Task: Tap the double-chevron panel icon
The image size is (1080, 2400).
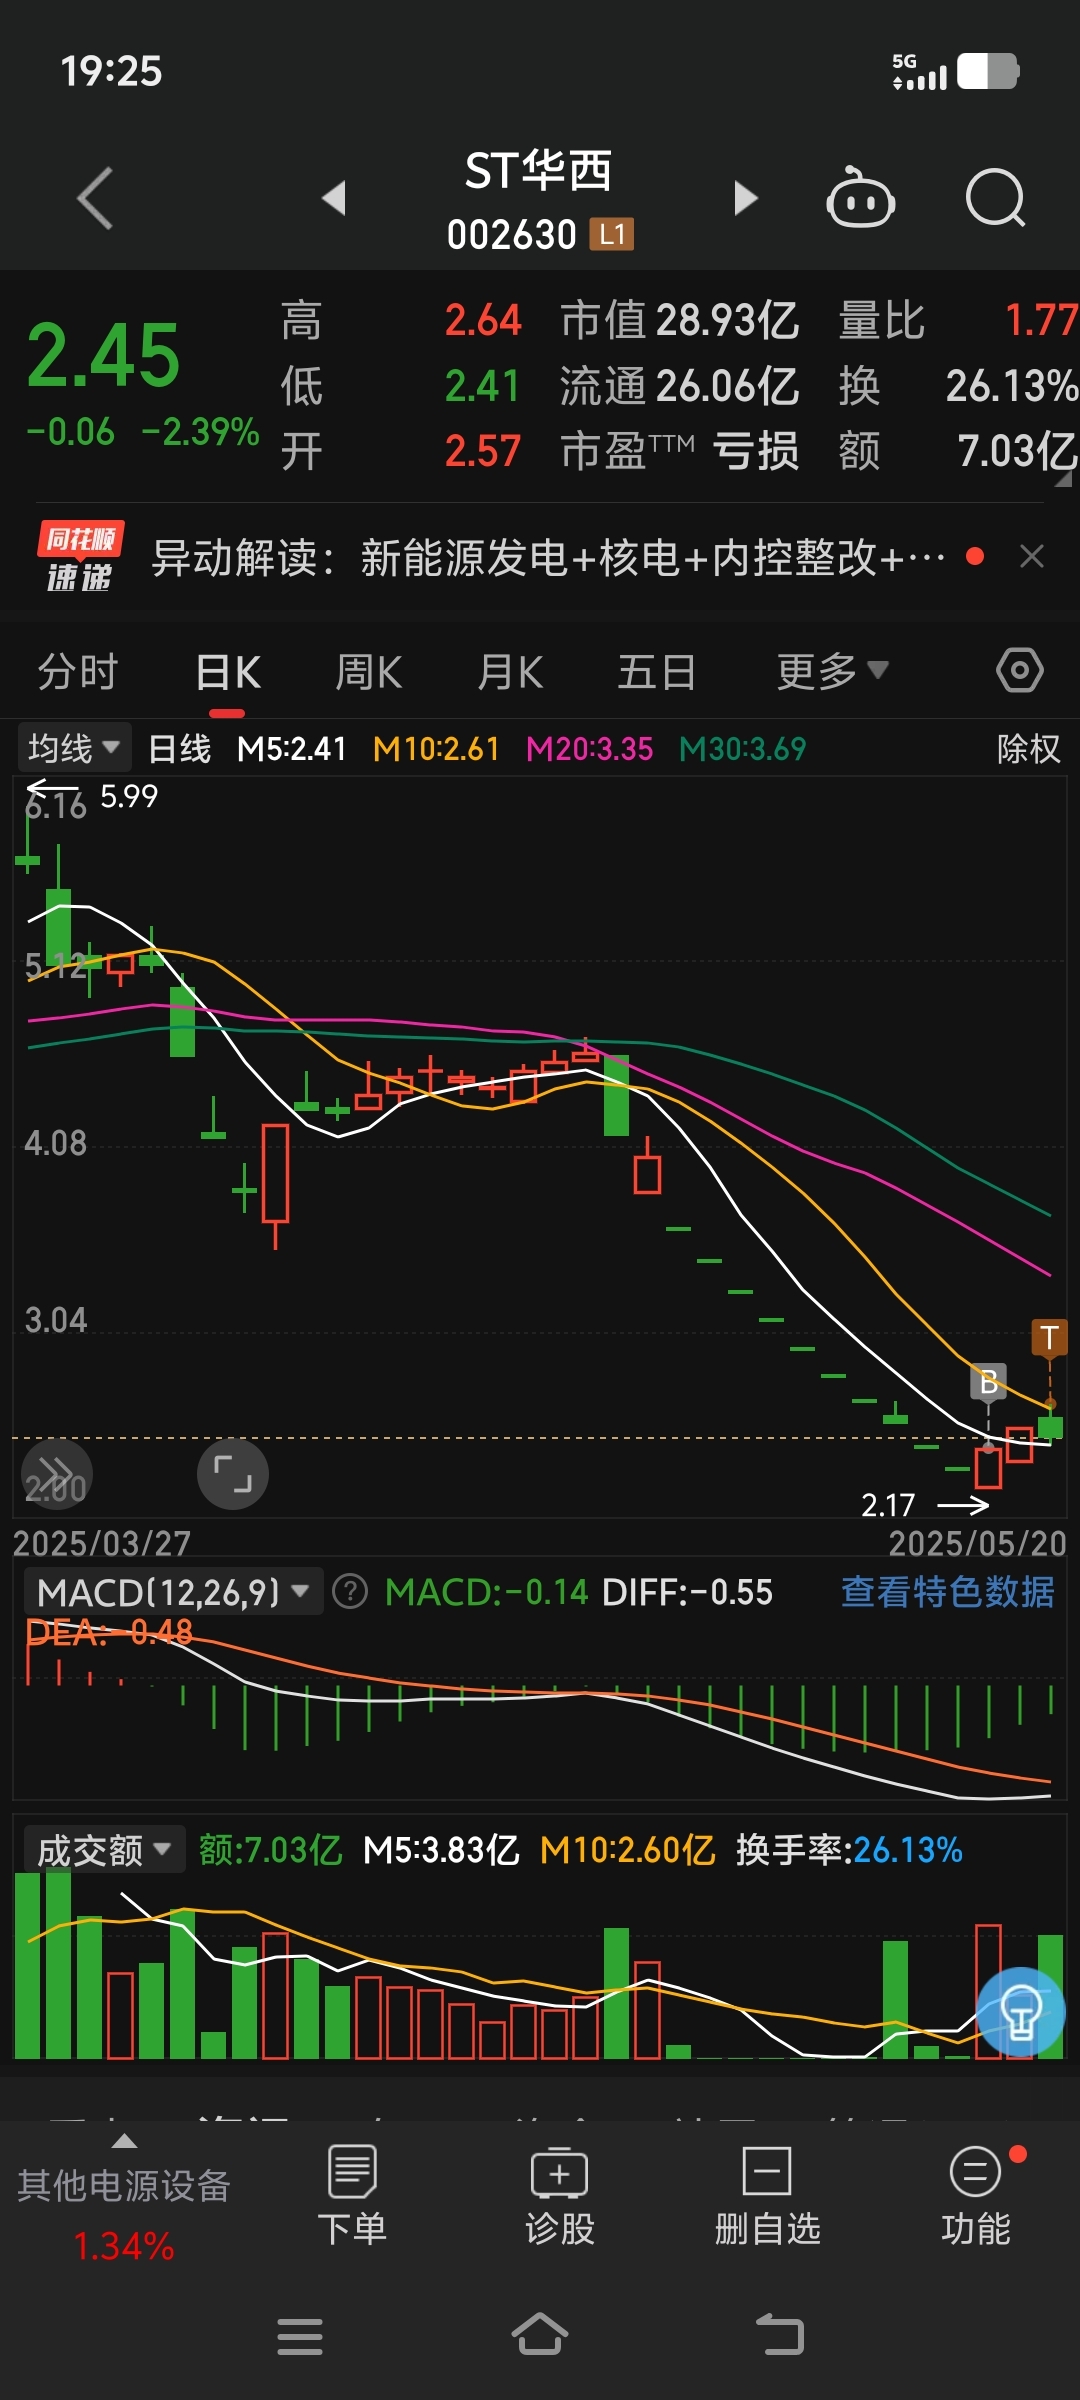Action: (56, 1474)
